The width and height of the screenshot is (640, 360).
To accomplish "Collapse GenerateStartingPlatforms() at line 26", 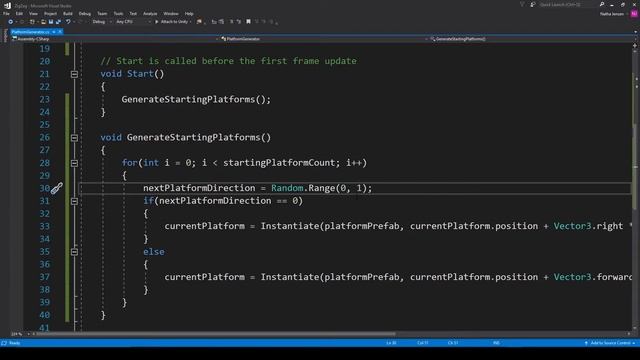I will (x=74, y=138).
